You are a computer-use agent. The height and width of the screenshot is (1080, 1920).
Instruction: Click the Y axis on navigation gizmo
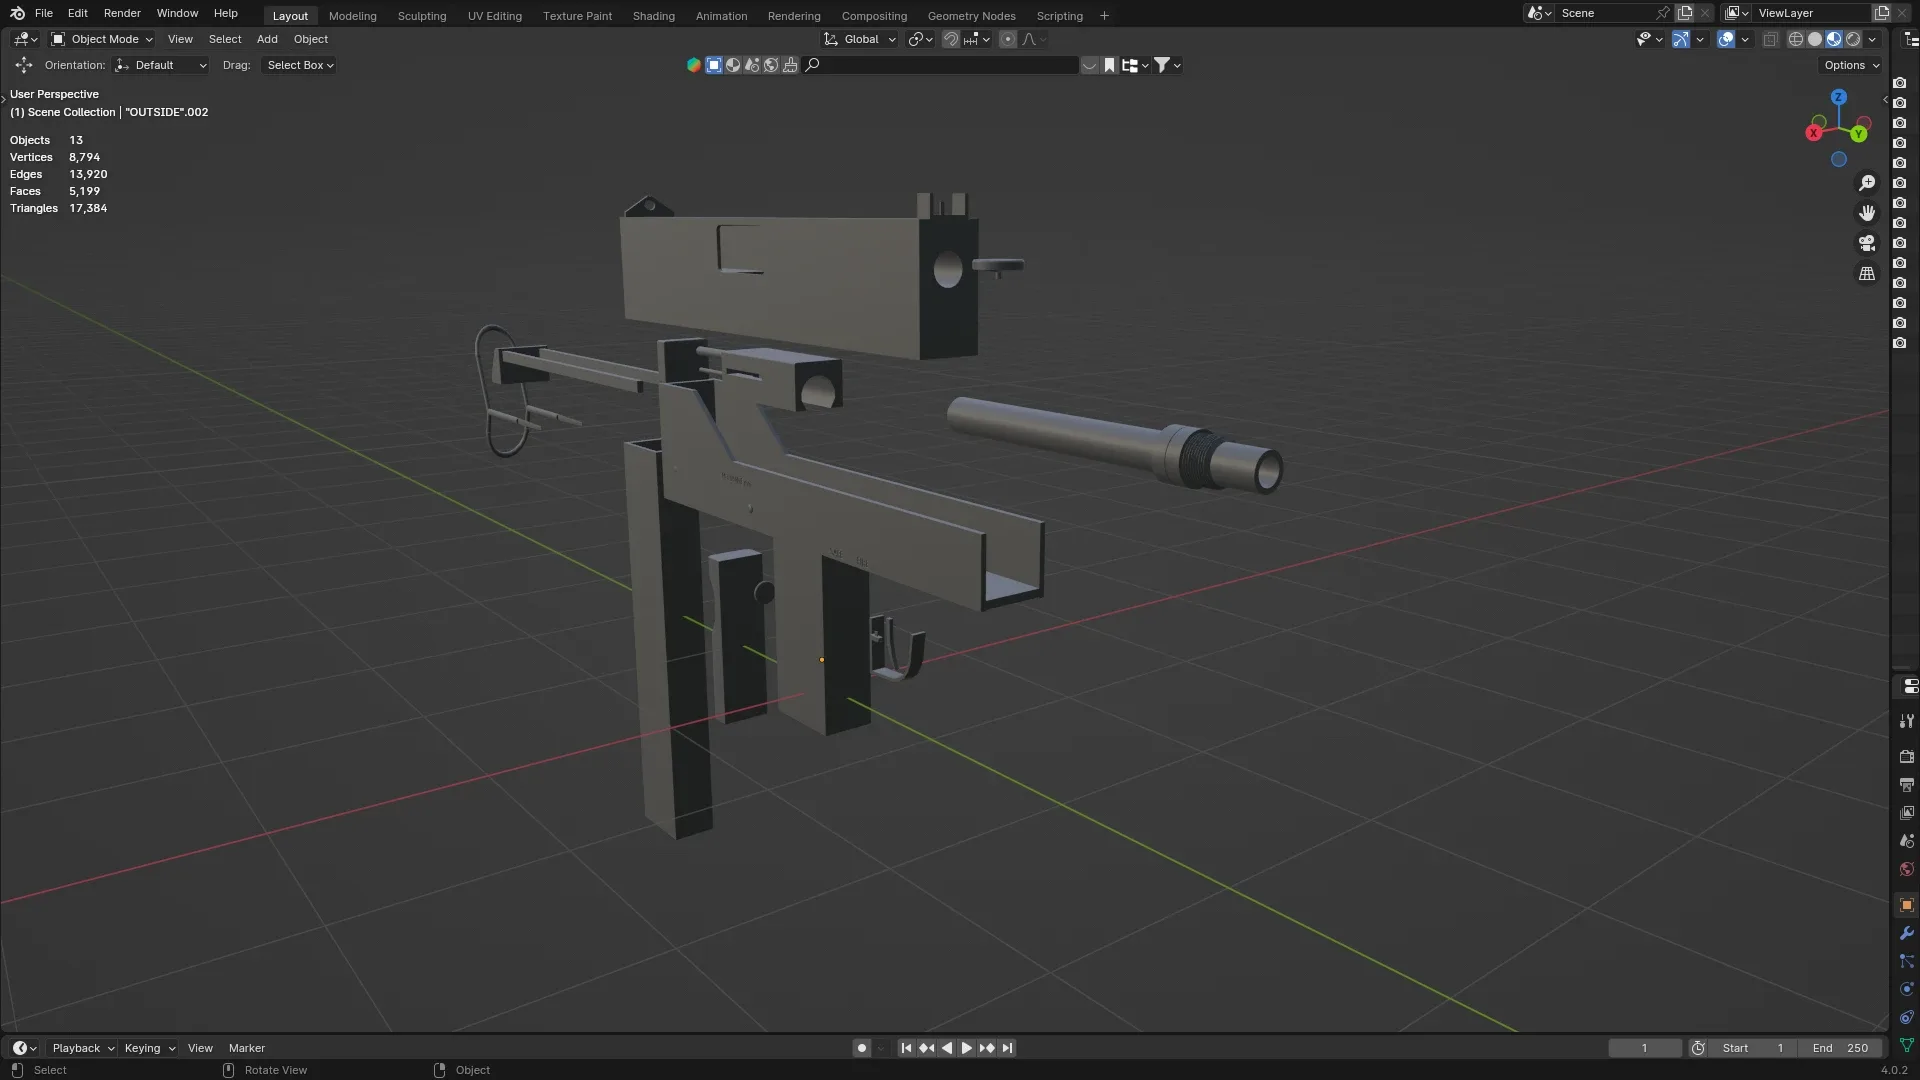(x=1858, y=134)
